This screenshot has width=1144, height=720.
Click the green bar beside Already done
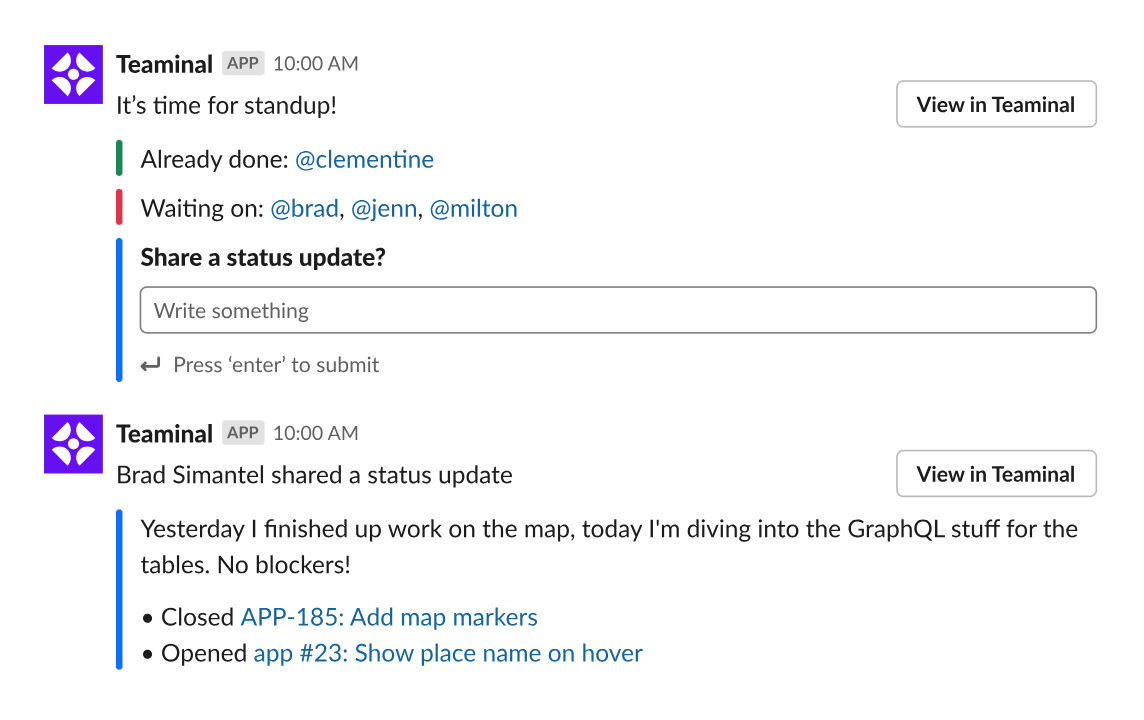[119, 158]
